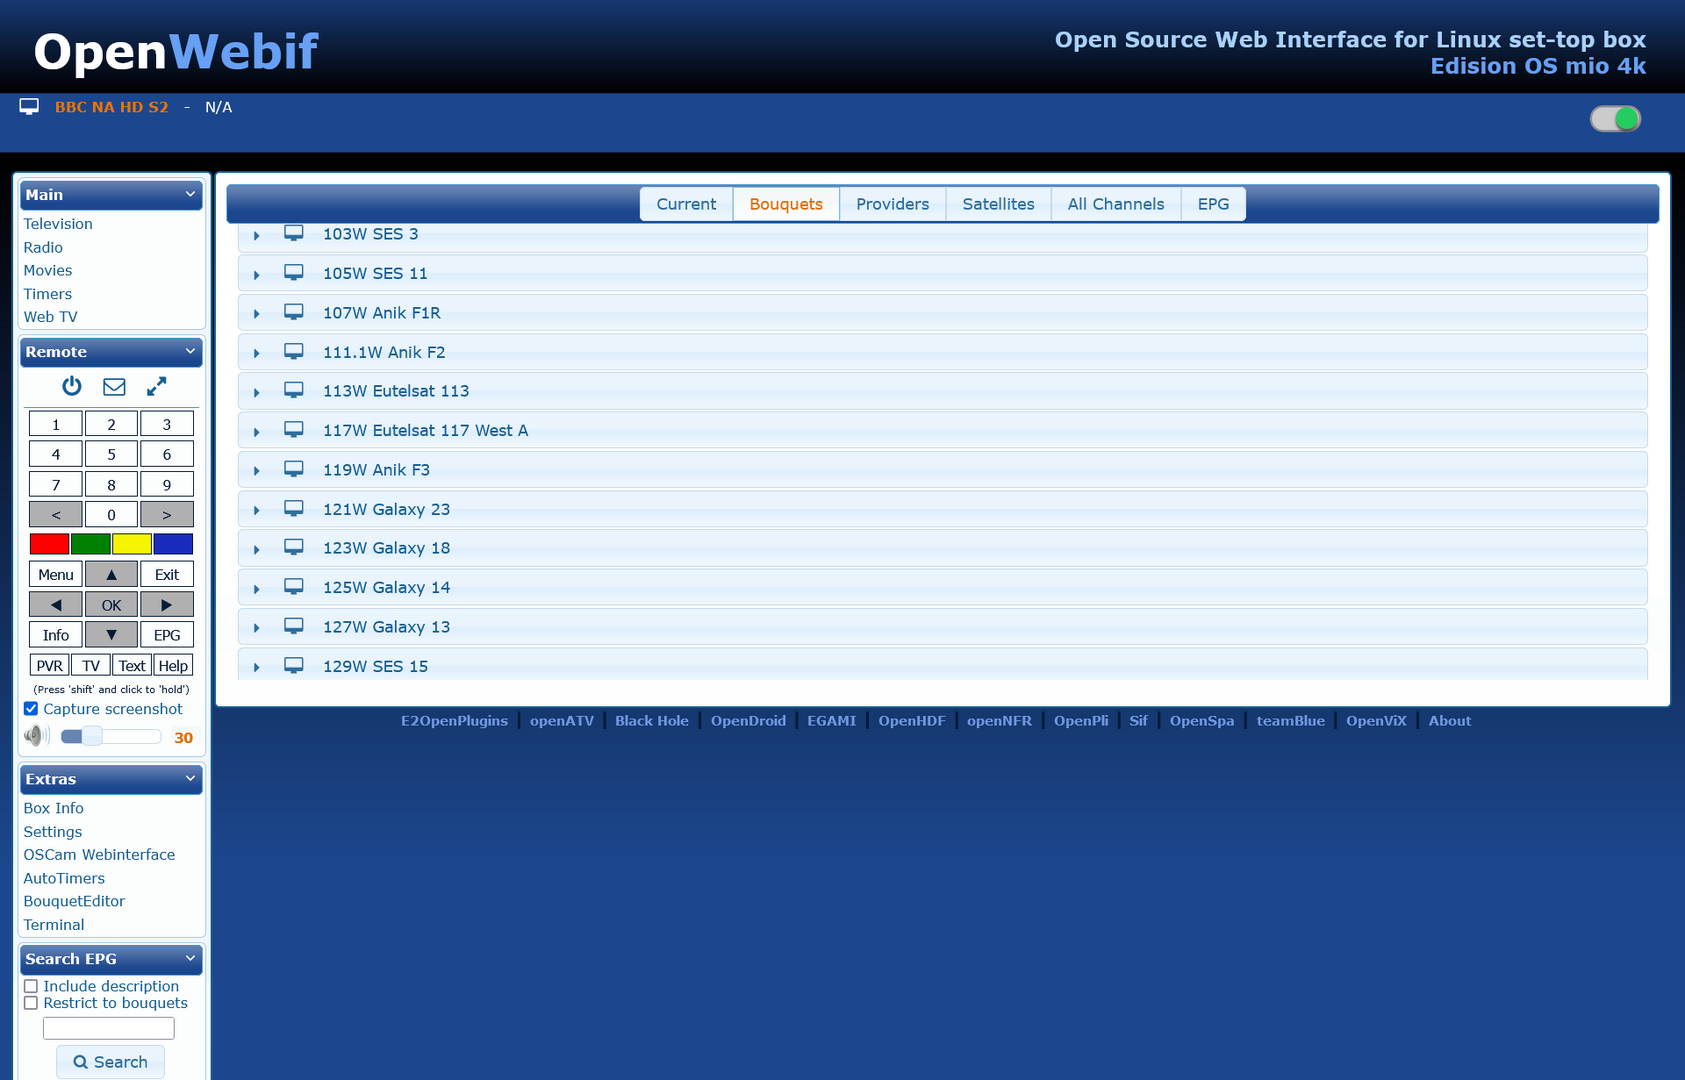Open the BouquetEditor link in Extras

click(74, 901)
